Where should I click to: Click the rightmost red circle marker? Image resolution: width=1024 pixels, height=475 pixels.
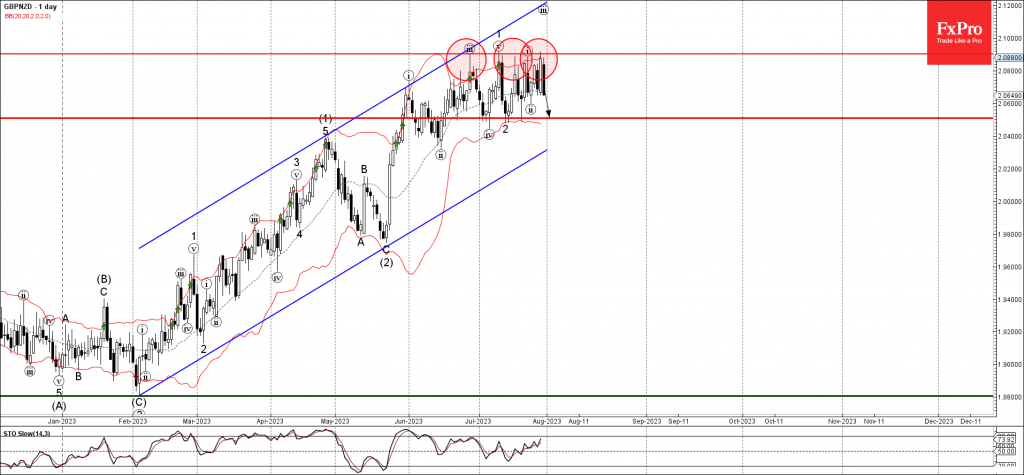click(538, 59)
